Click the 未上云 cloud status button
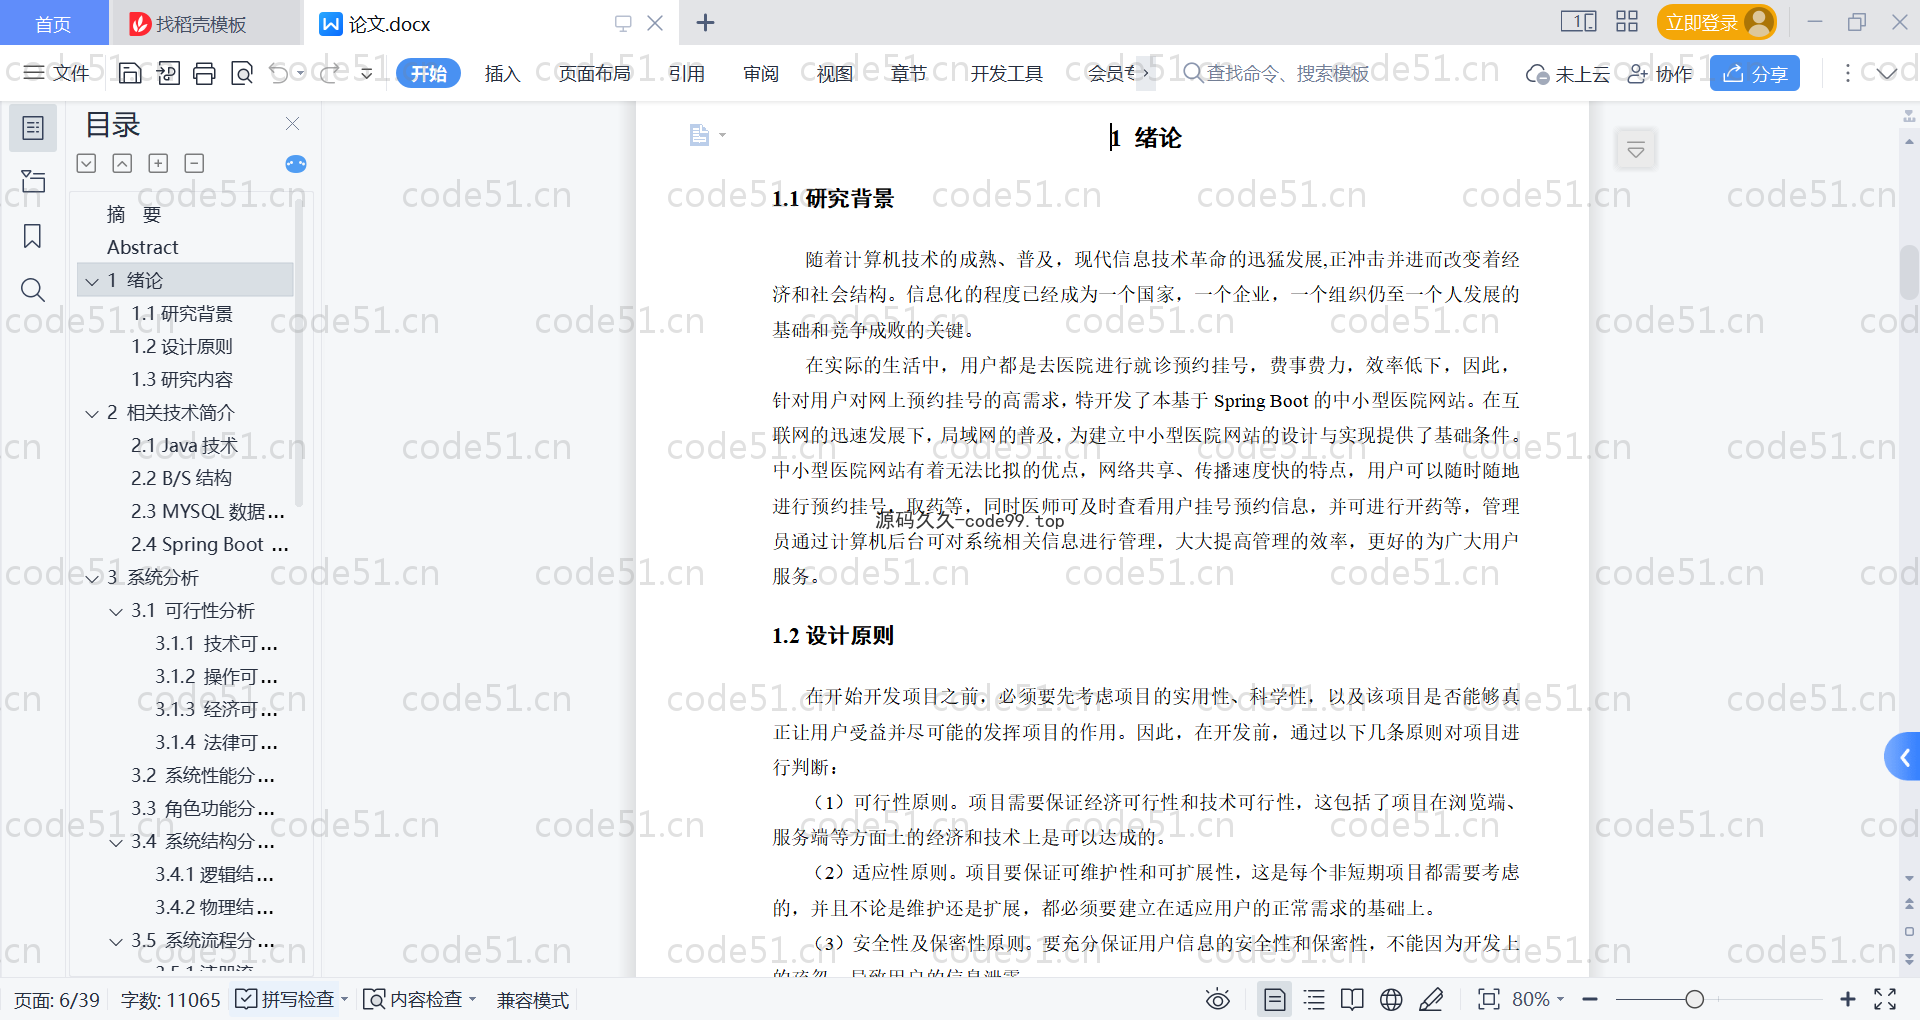1920x1020 pixels. [x=1568, y=73]
